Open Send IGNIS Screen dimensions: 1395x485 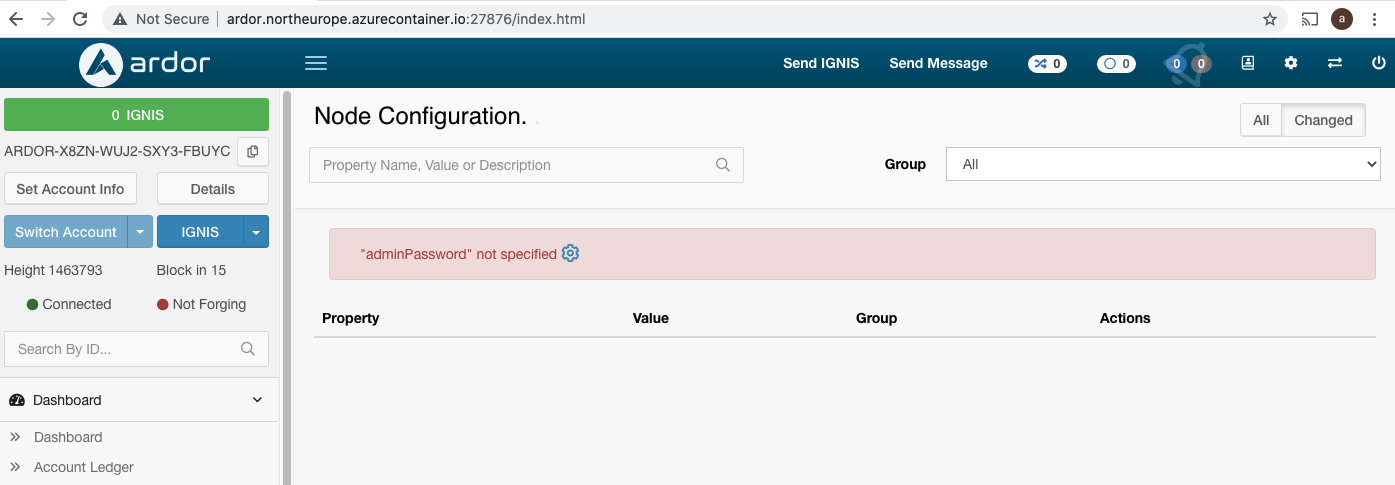pos(821,63)
